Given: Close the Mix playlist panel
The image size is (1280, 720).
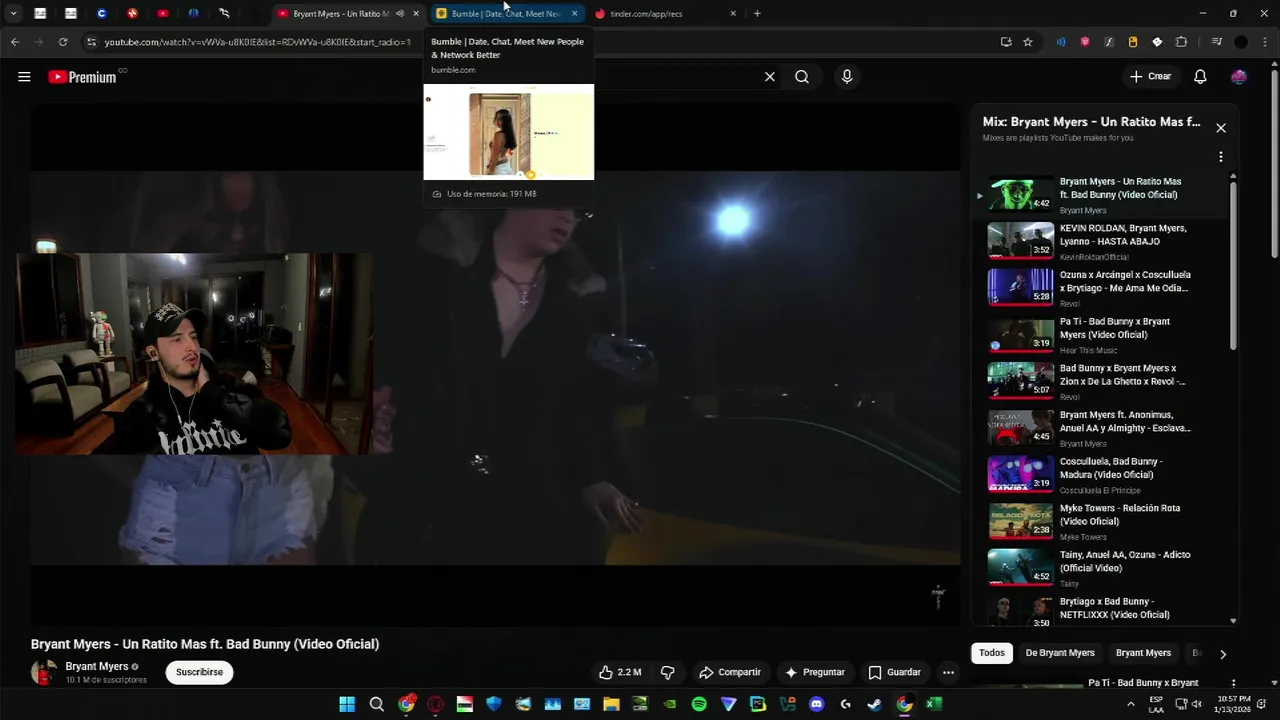Looking at the screenshot, I should pos(1220,128).
